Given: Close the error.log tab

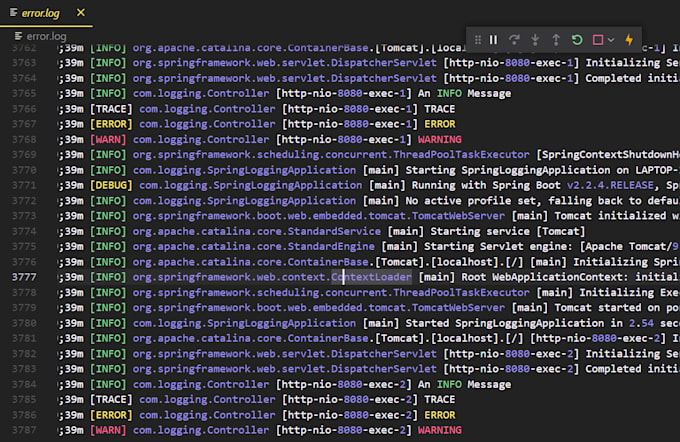Looking at the screenshot, I should (81, 13).
